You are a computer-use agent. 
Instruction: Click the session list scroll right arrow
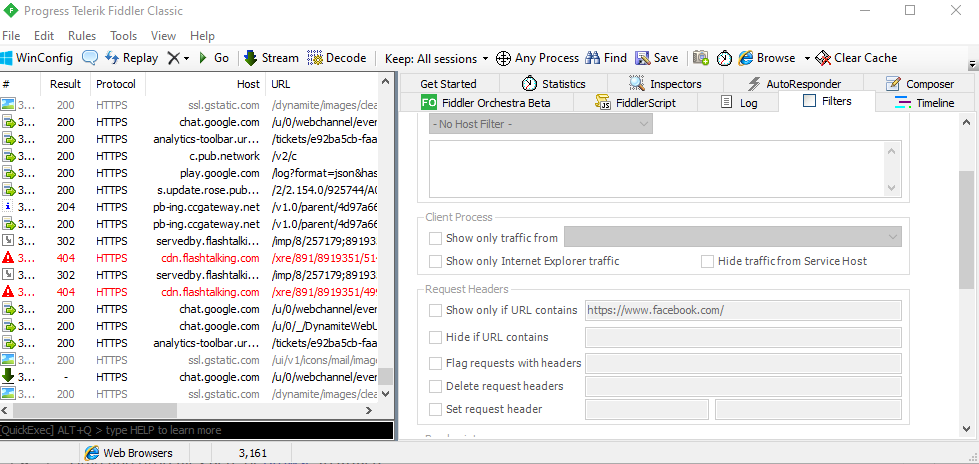click(x=369, y=410)
